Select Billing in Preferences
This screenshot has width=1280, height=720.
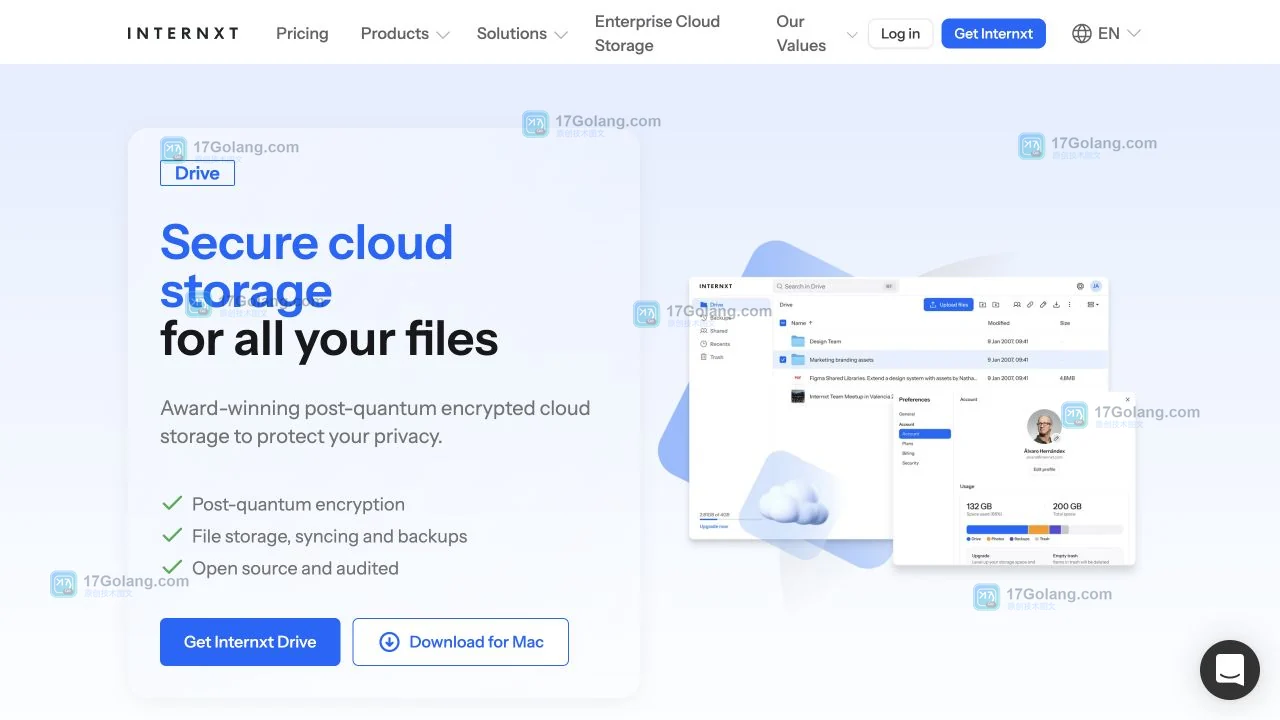point(909,454)
